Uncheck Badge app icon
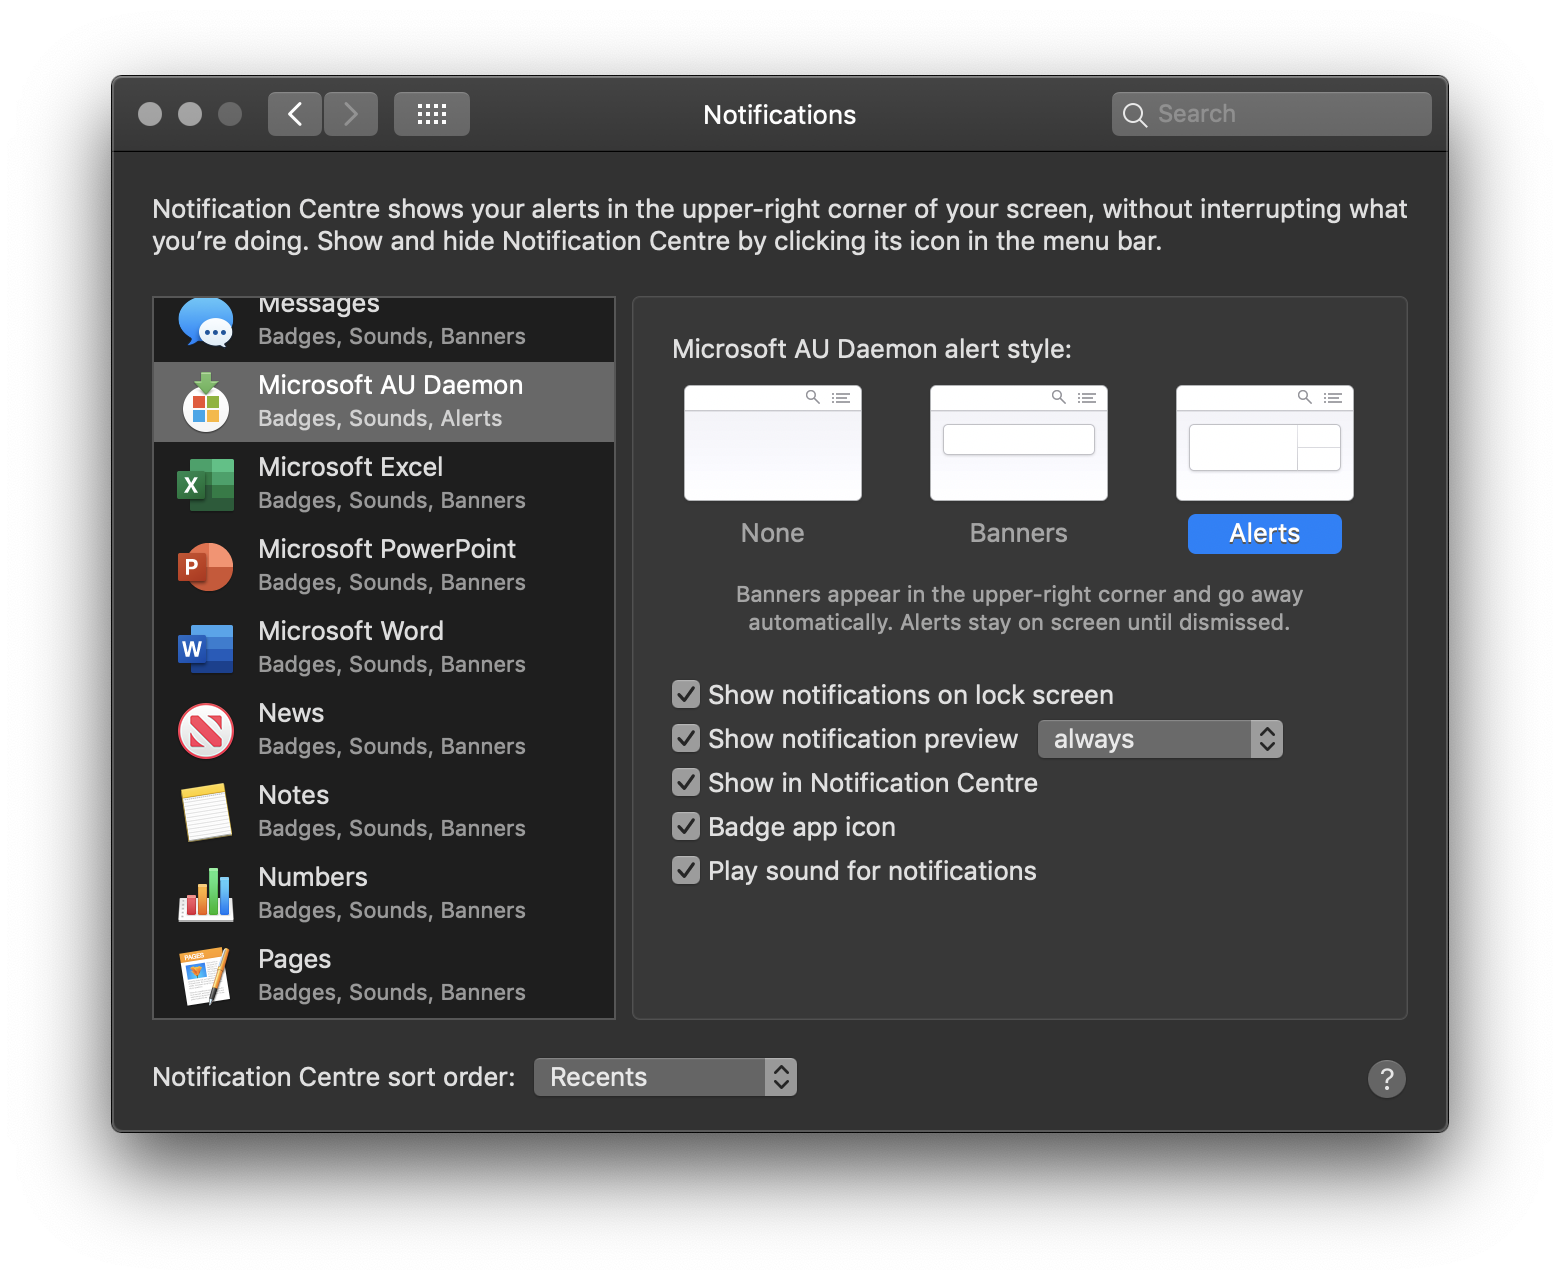The height and width of the screenshot is (1280, 1560). (686, 826)
